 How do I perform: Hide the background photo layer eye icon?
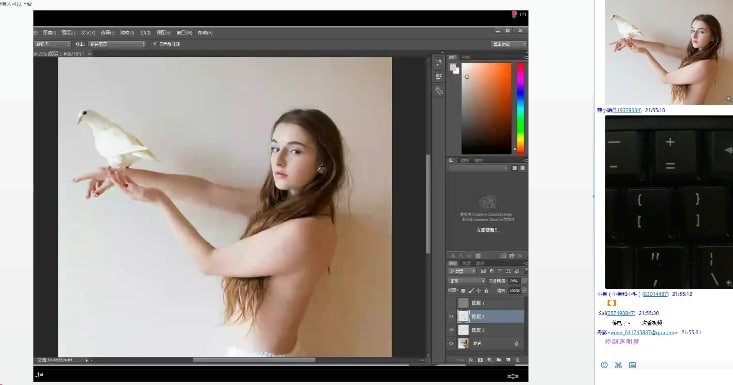point(451,343)
